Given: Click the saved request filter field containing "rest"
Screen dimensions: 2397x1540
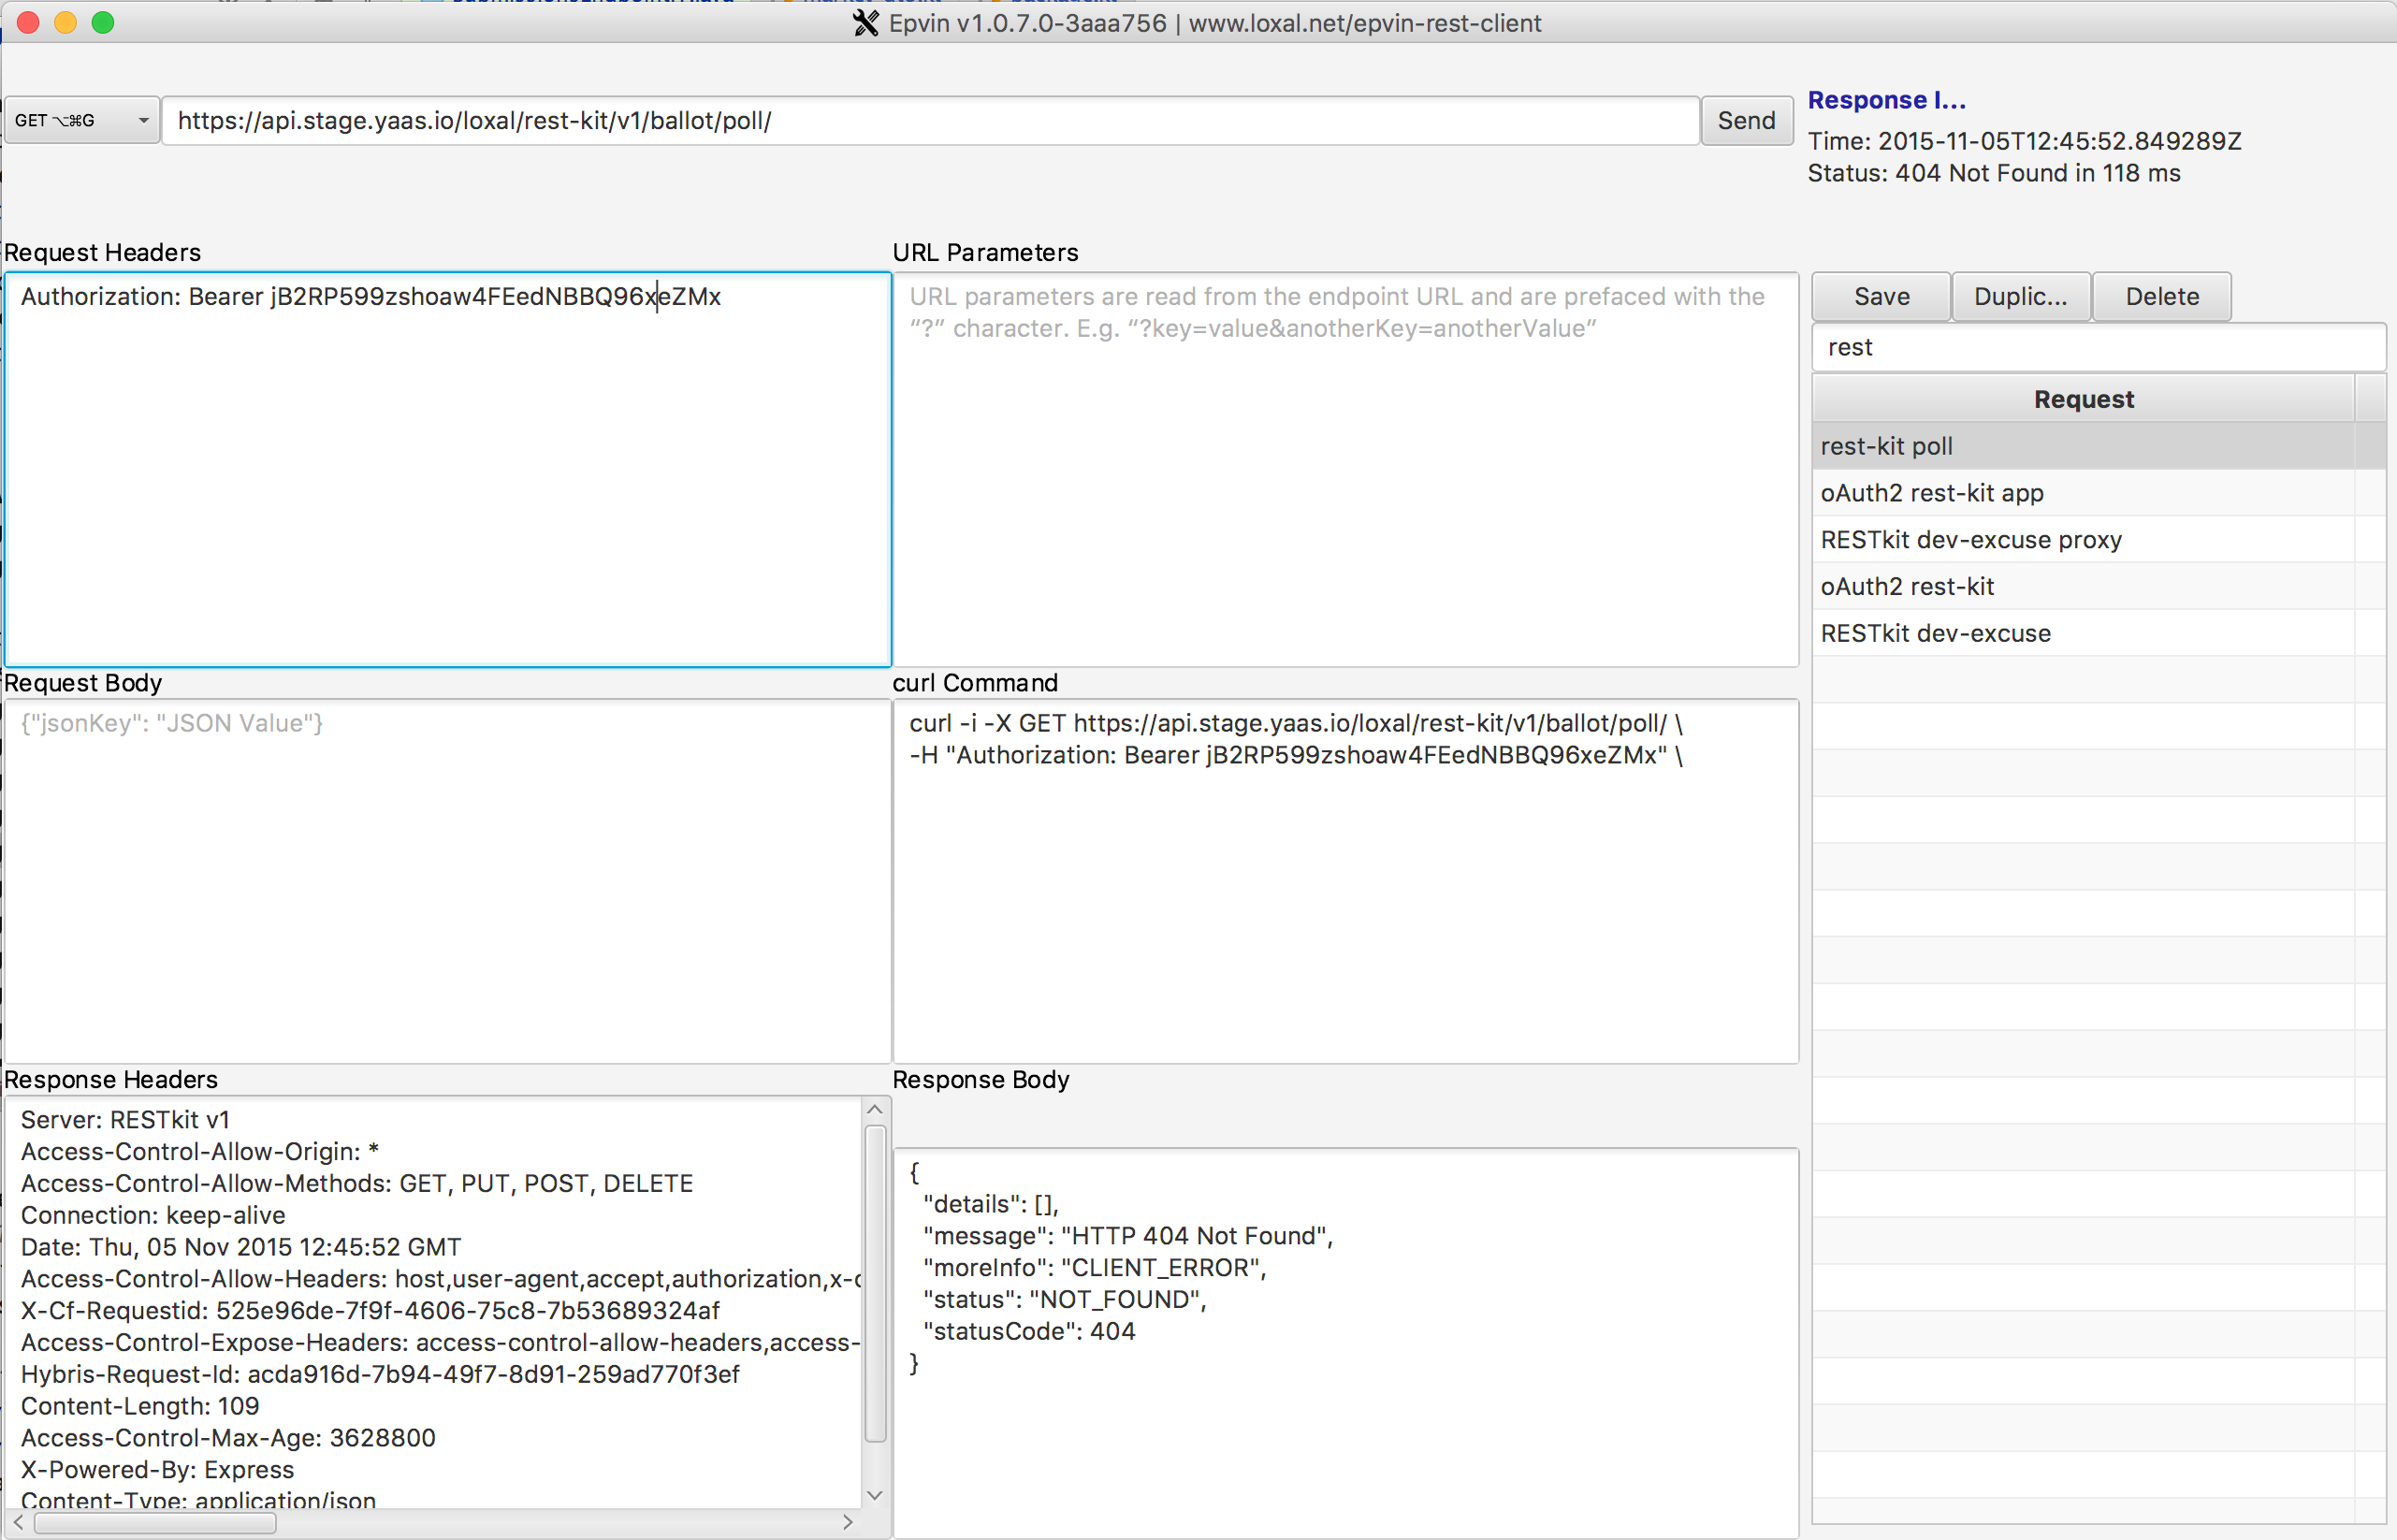Looking at the screenshot, I should 2098,347.
